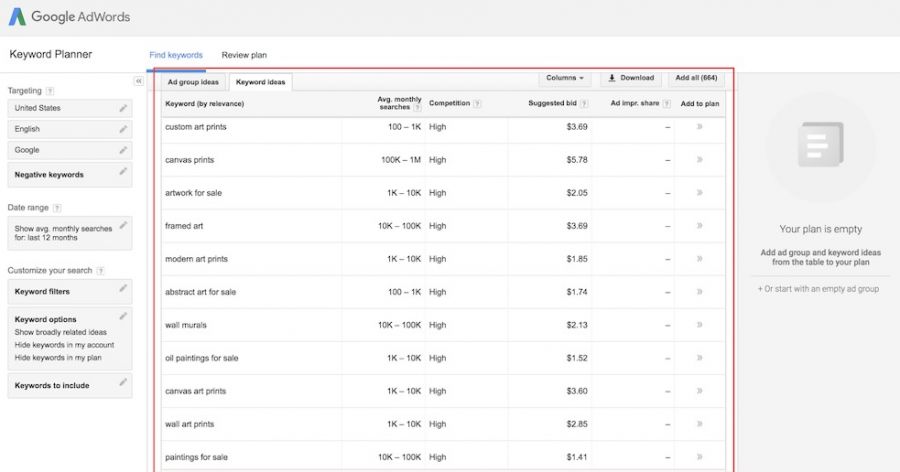Image resolution: width=900 pixels, height=472 pixels.
Task: Collapse the left sidebar panel
Action: [x=139, y=82]
